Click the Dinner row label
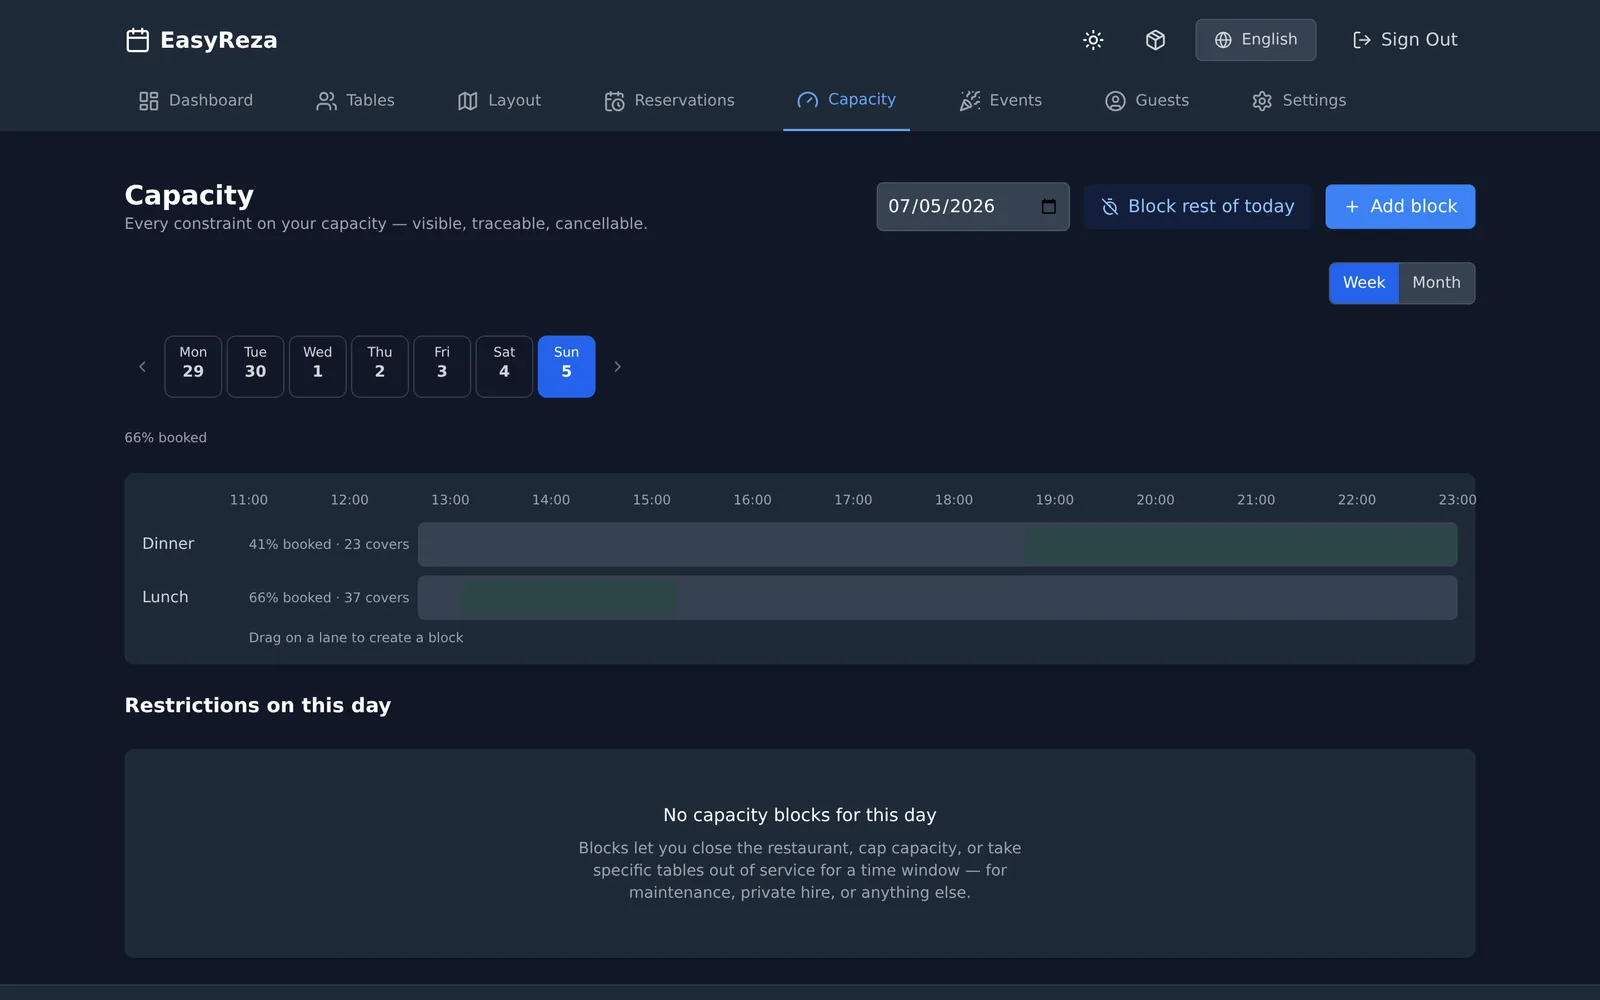The image size is (1600, 1000). pyautogui.click(x=168, y=544)
